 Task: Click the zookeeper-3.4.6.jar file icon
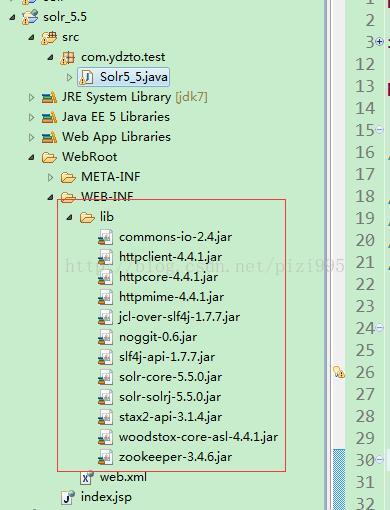coord(105,457)
